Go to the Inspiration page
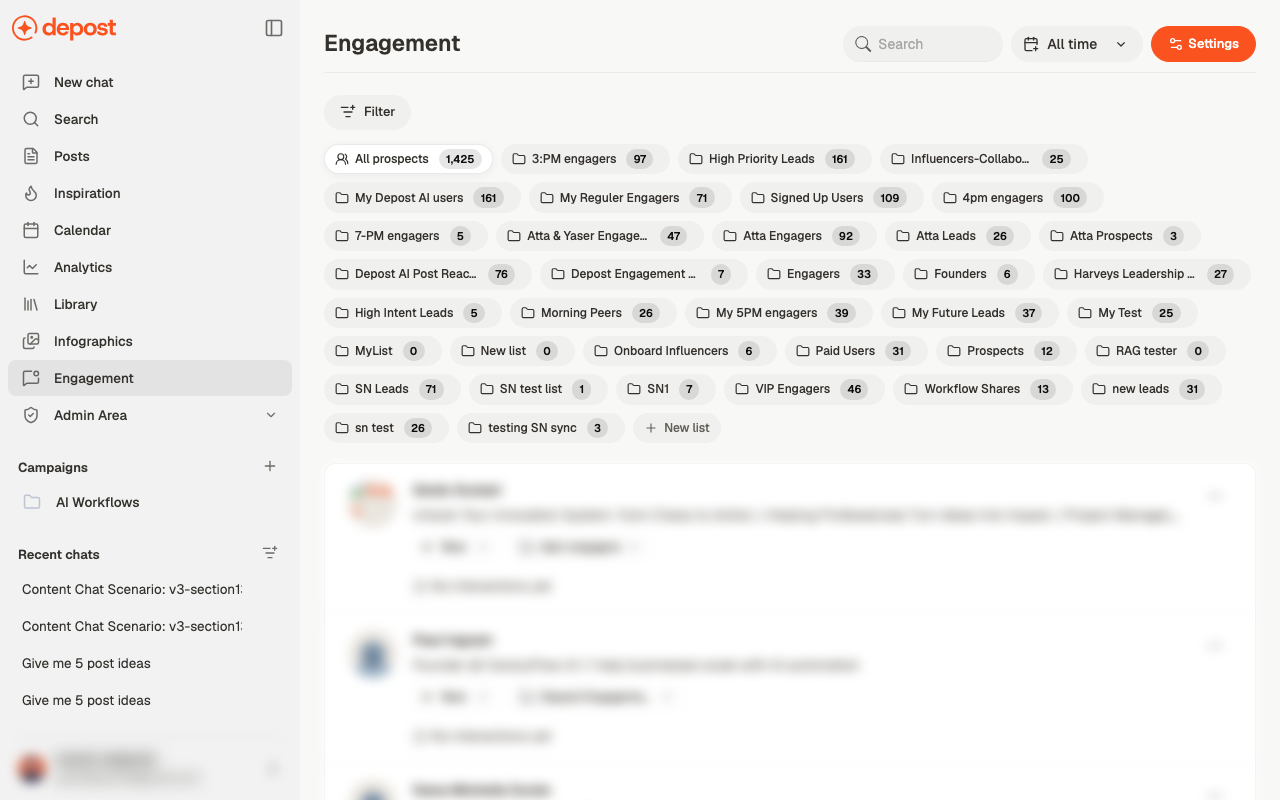Screen dimensions: 1280x800 (x=150, y=193)
